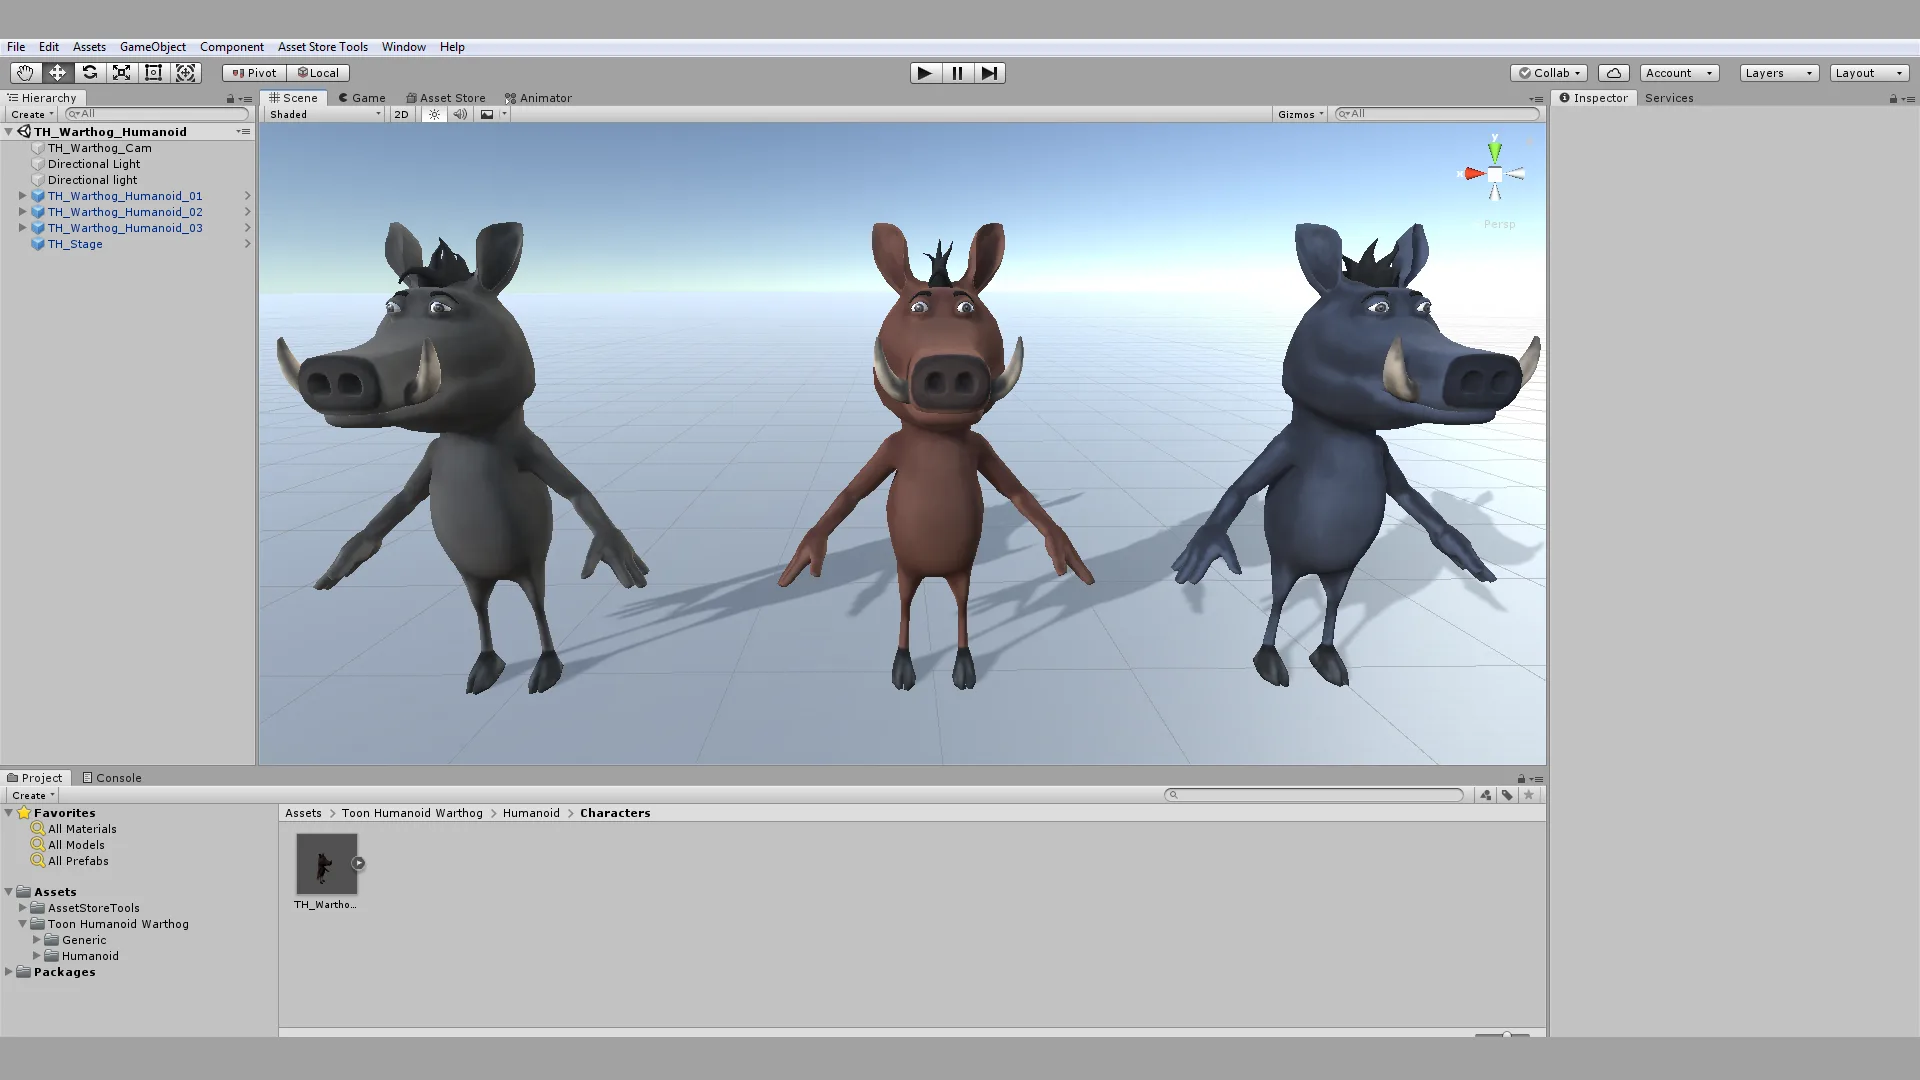Open Search by Label icon

point(1507,795)
